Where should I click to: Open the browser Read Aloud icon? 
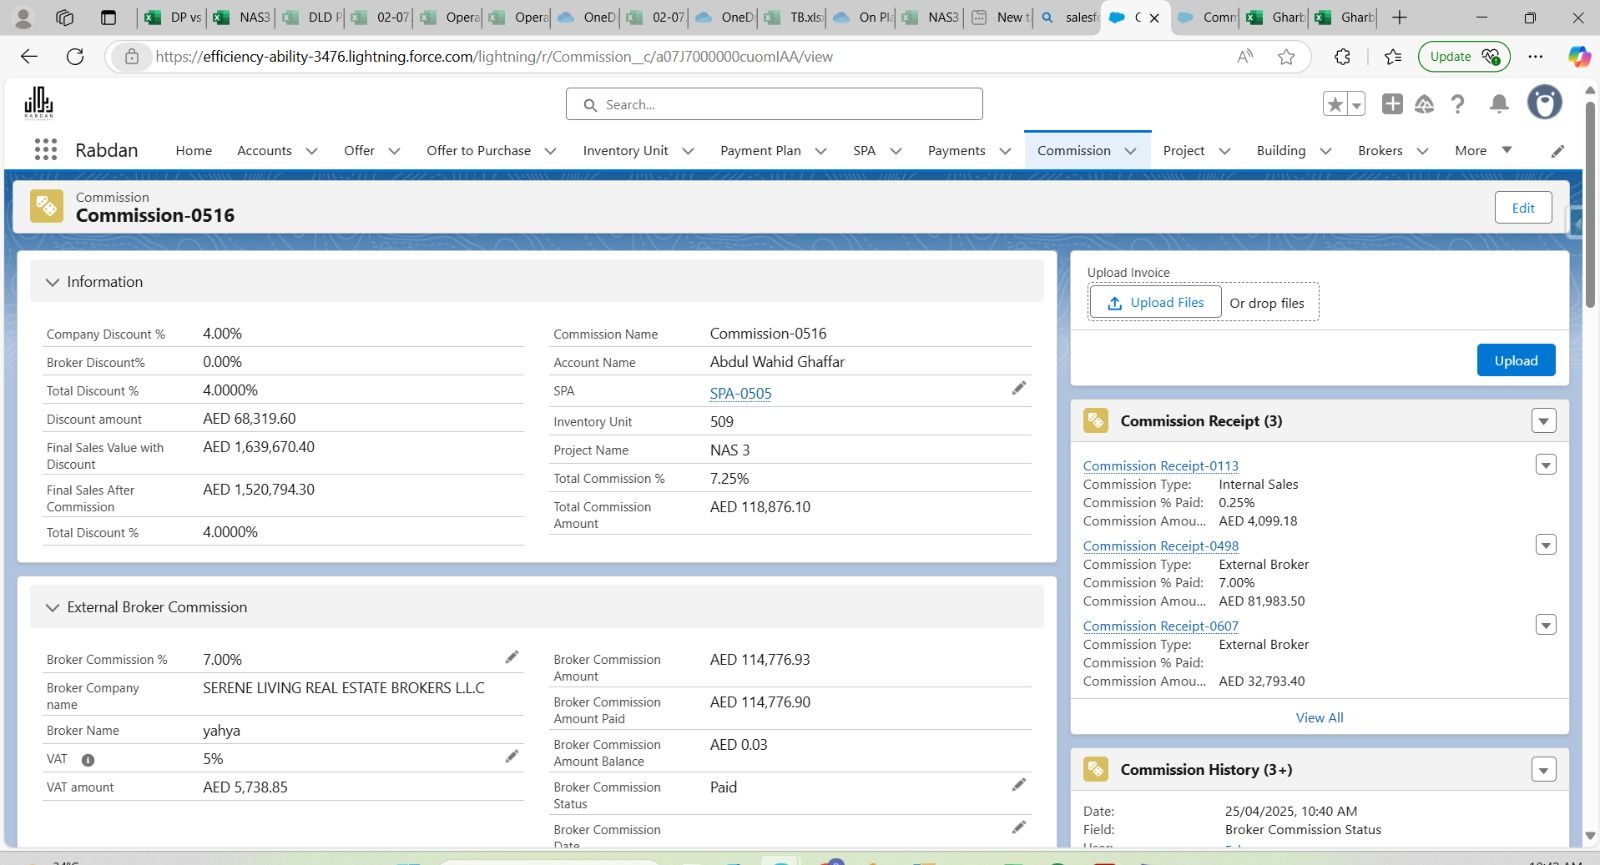[1245, 57]
